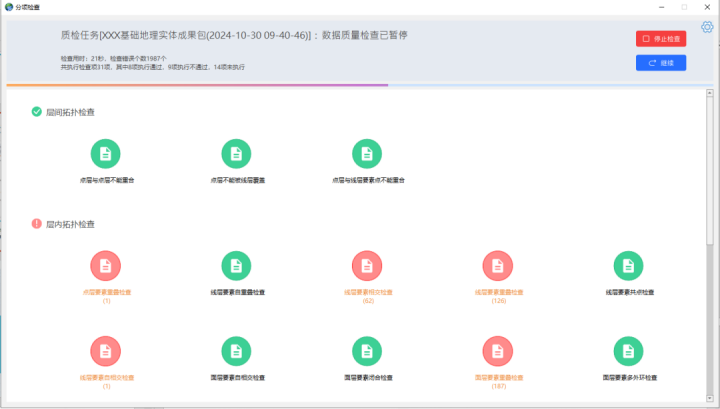Screen dimensions: 720x409
Task: Open settings via the gear icon
Action: (x=707, y=27)
